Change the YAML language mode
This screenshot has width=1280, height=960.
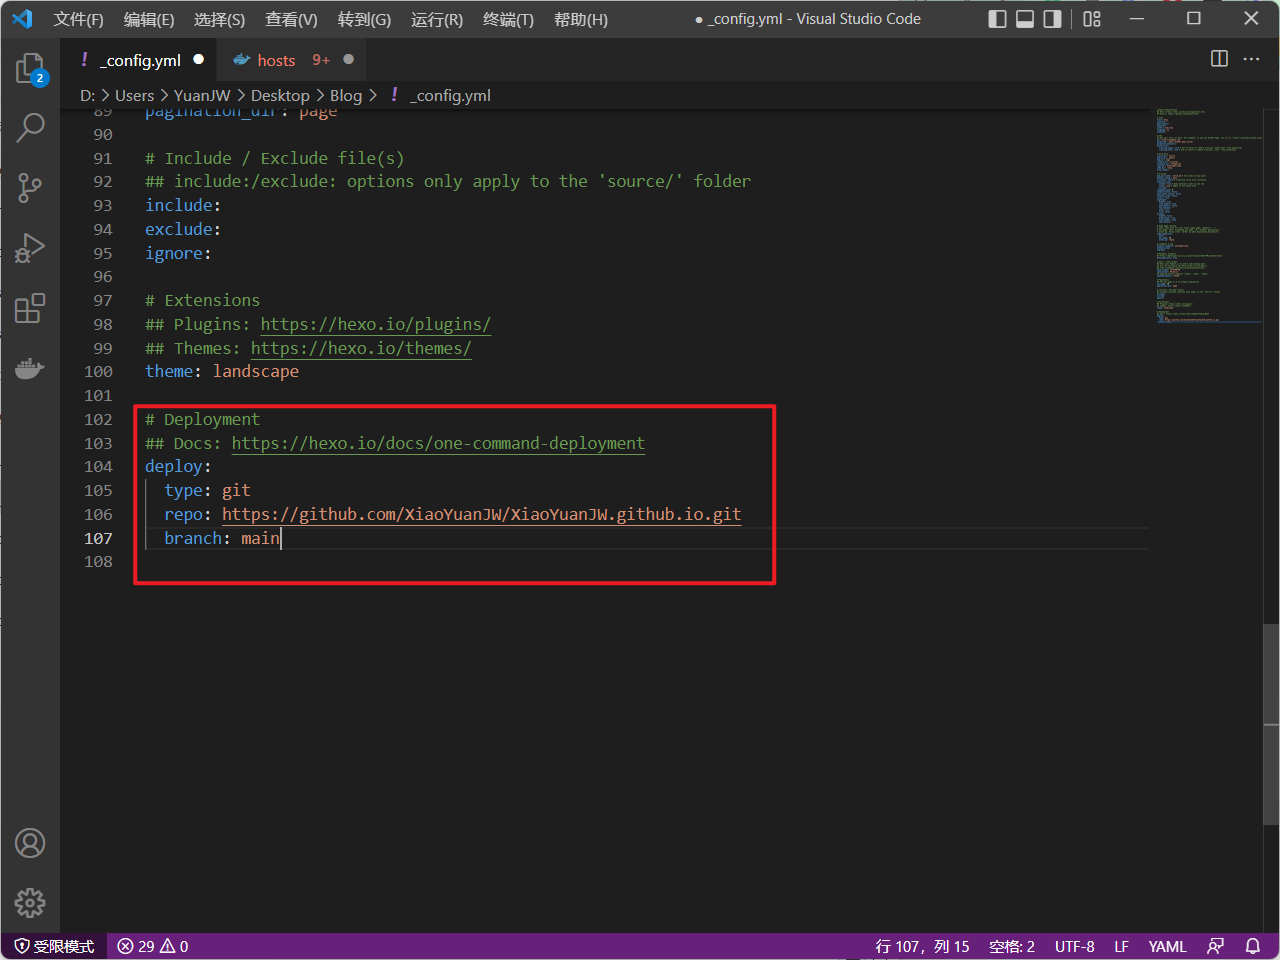(1167, 946)
